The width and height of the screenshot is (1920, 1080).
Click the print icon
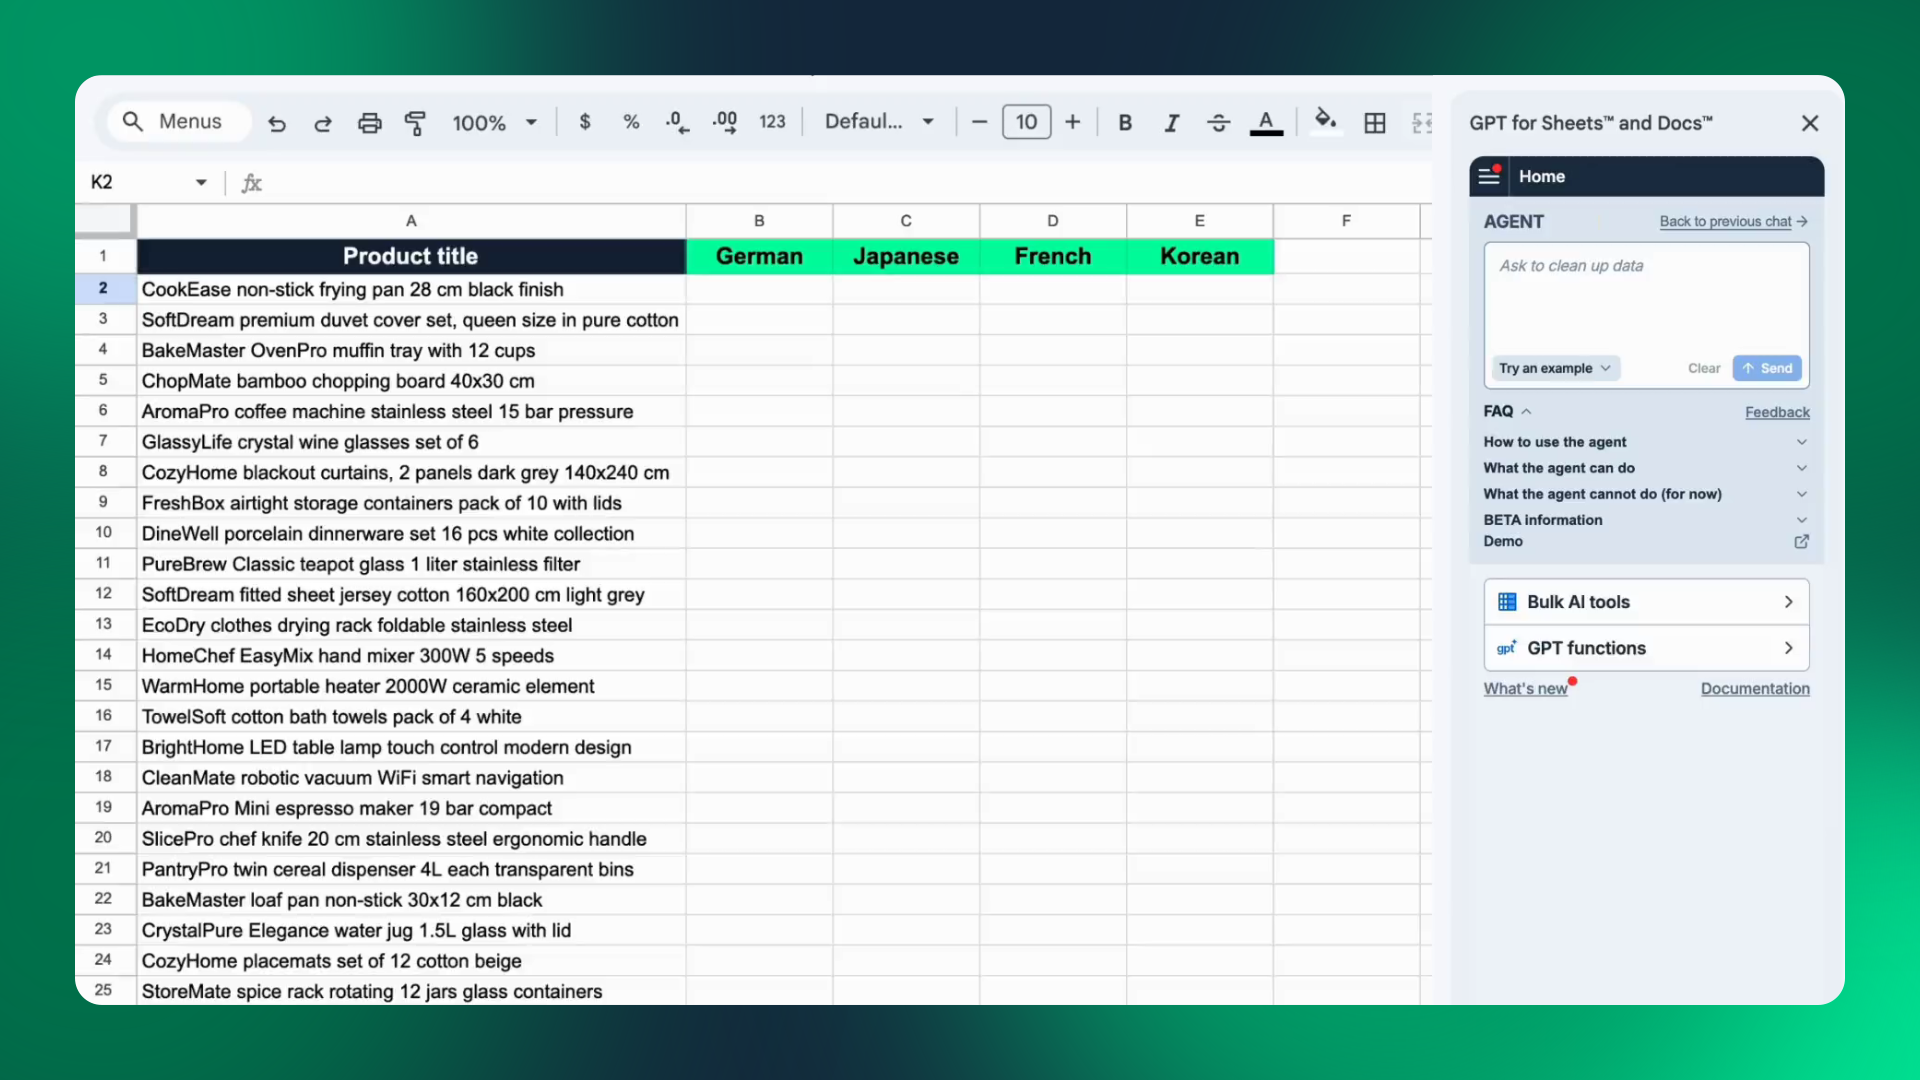click(369, 123)
